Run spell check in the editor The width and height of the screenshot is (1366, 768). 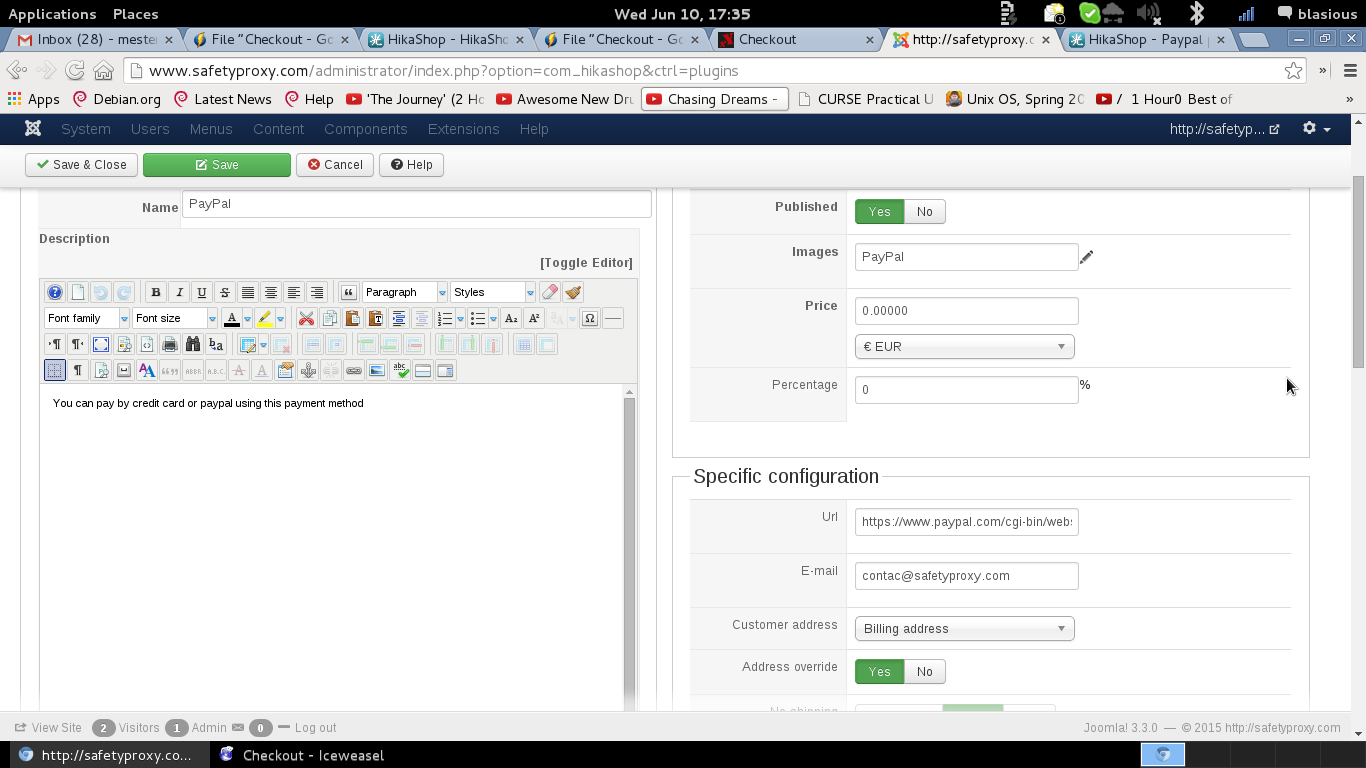click(400, 370)
